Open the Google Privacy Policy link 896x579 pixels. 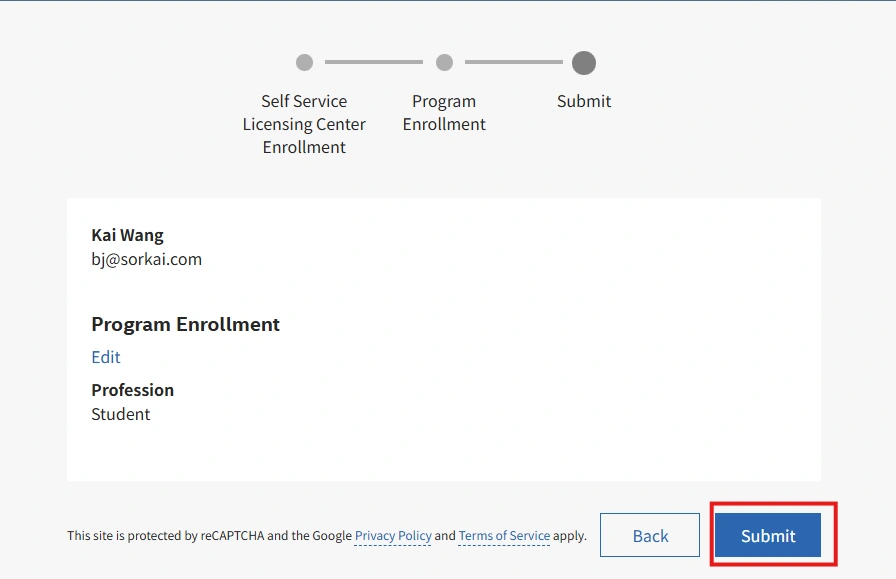tap(393, 536)
